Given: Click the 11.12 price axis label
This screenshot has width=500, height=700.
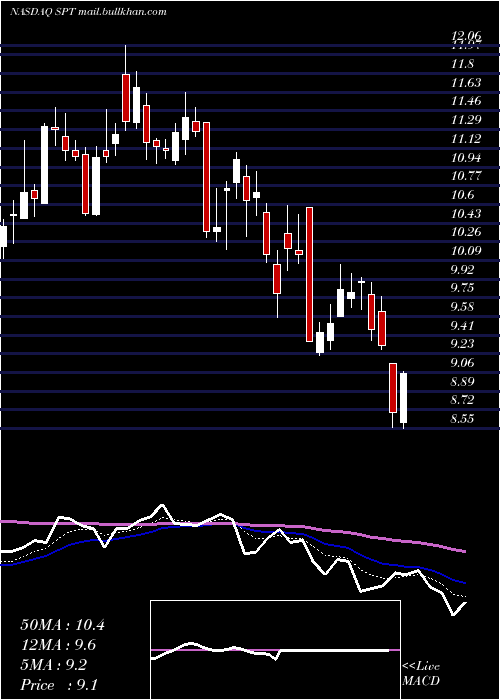Looking at the screenshot, I should (466, 139).
